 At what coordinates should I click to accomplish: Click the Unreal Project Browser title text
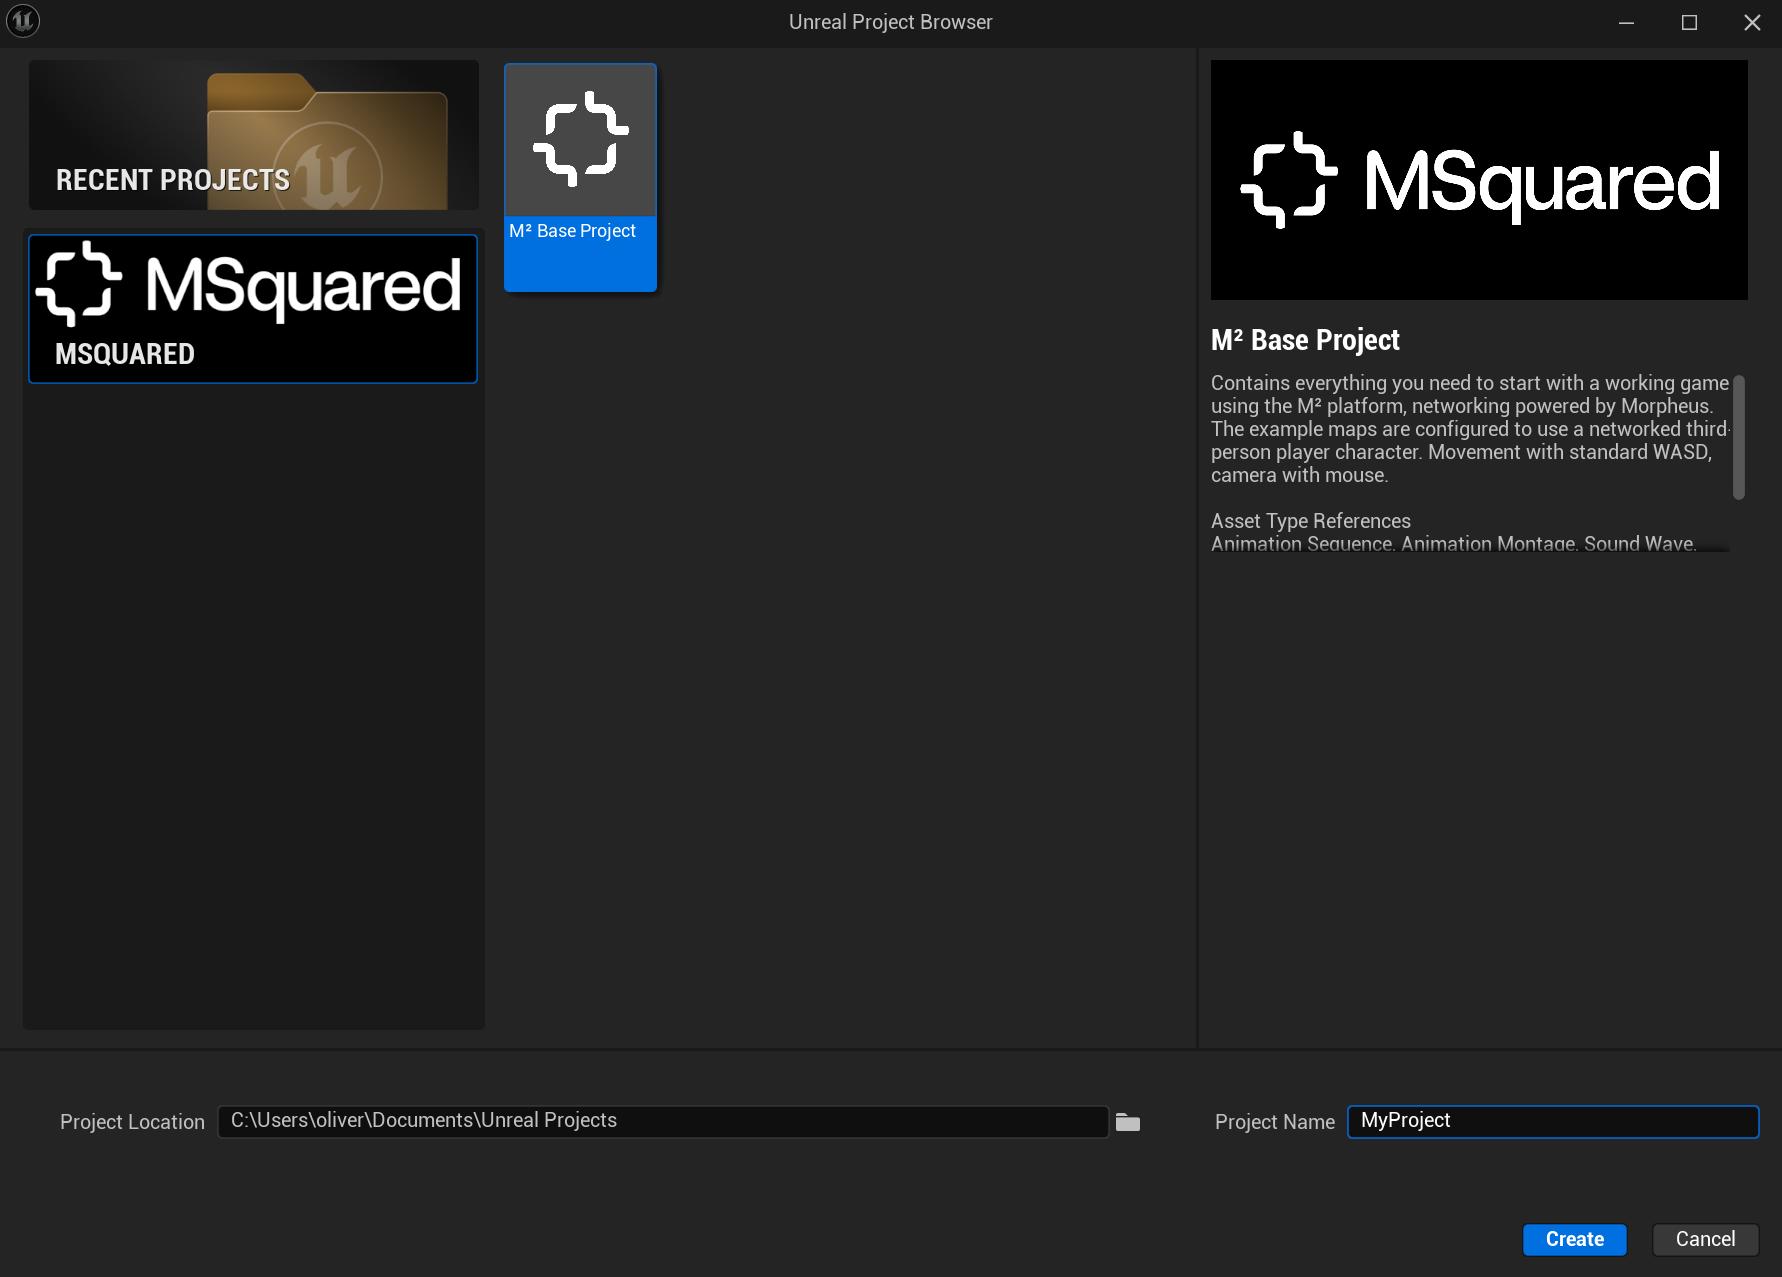(890, 22)
